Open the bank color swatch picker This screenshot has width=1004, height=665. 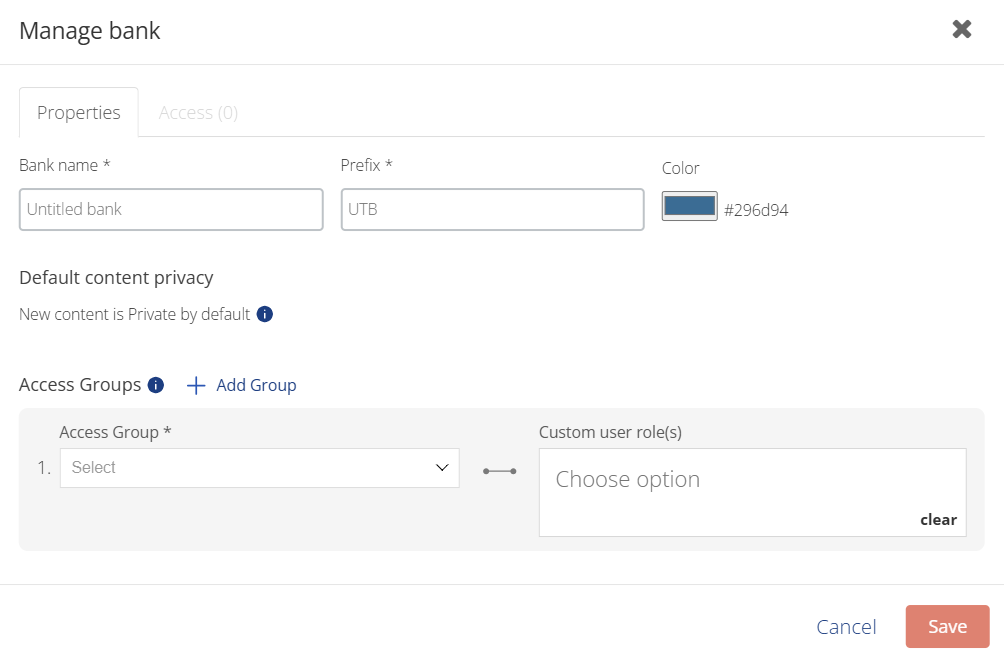pos(690,206)
